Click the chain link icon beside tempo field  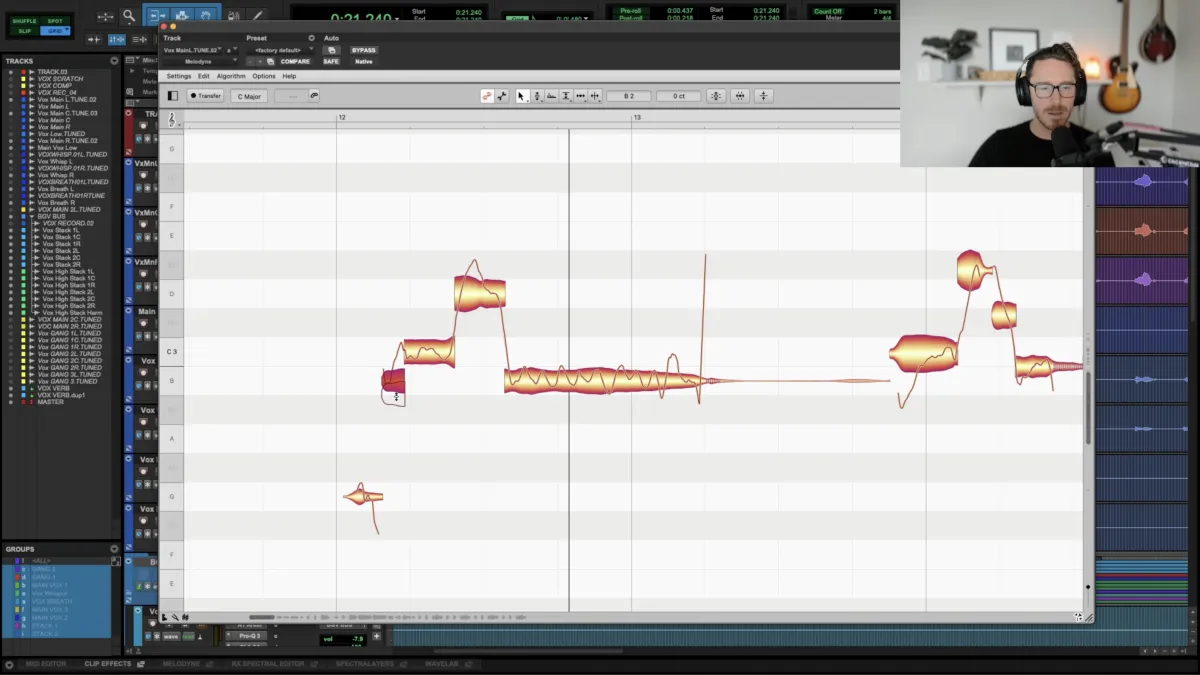click(314, 96)
